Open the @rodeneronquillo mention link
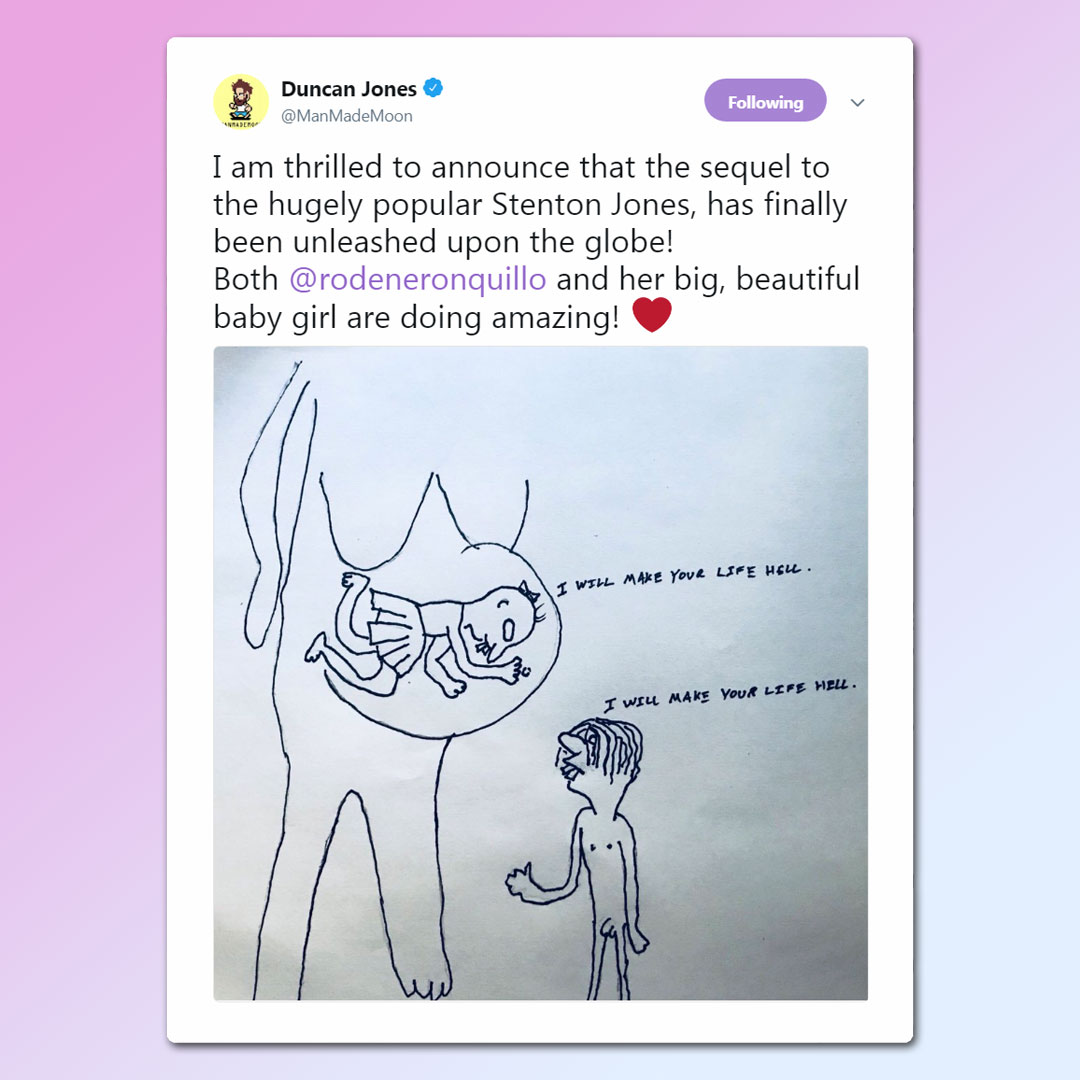 (417, 280)
